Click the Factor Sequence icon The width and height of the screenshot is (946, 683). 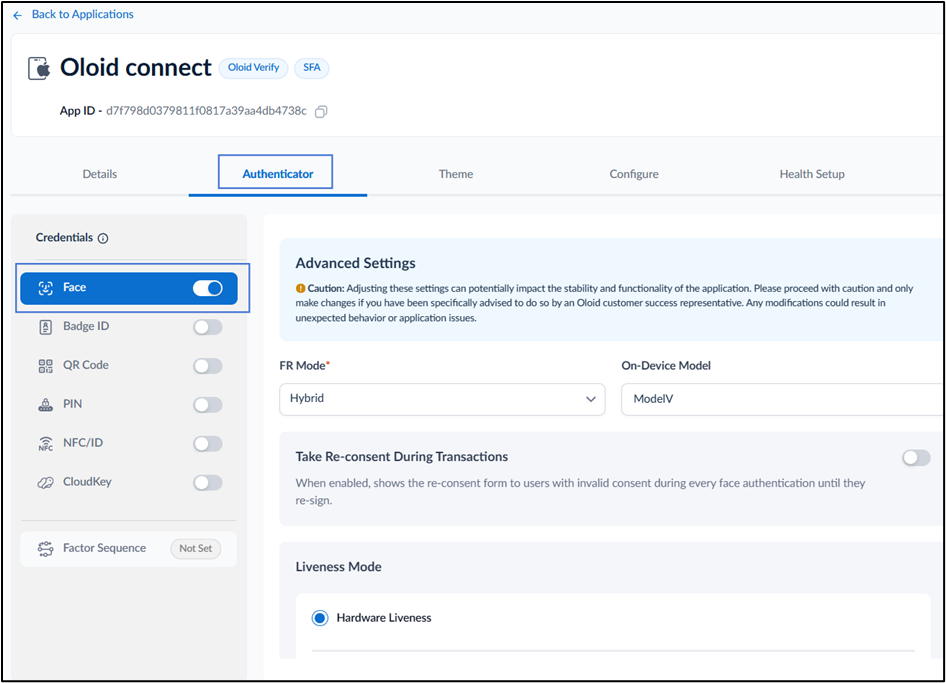coord(46,548)
